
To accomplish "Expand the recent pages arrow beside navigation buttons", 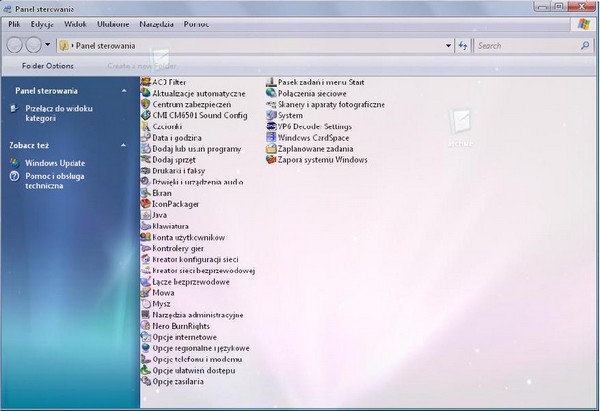I will (47, 45).
